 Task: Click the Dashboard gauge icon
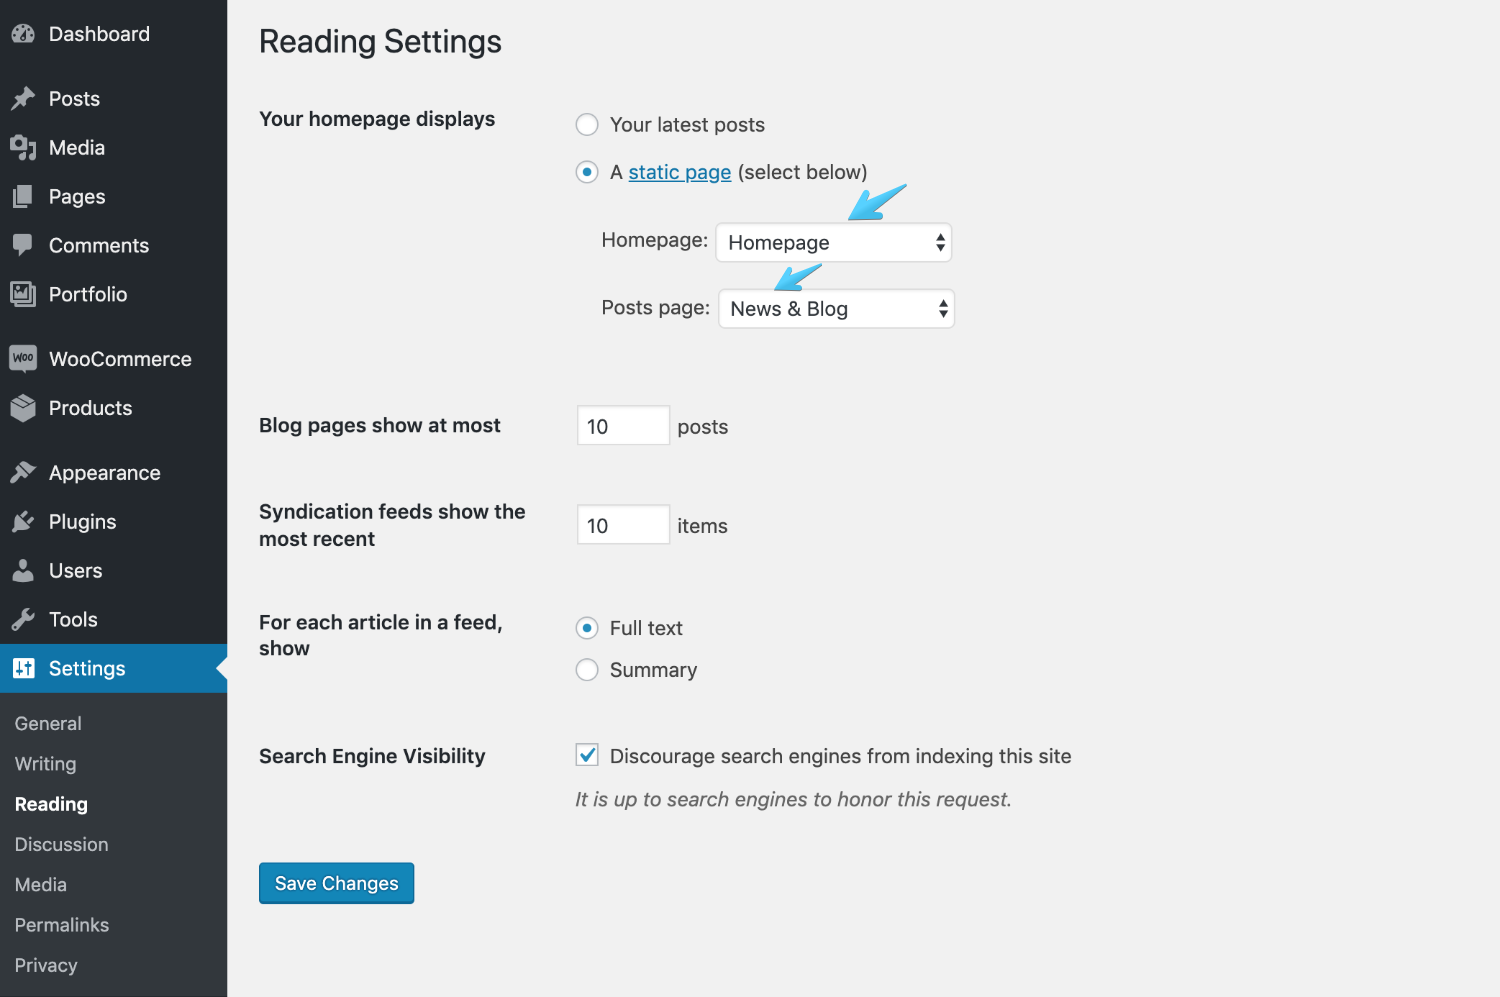(23, 34)
